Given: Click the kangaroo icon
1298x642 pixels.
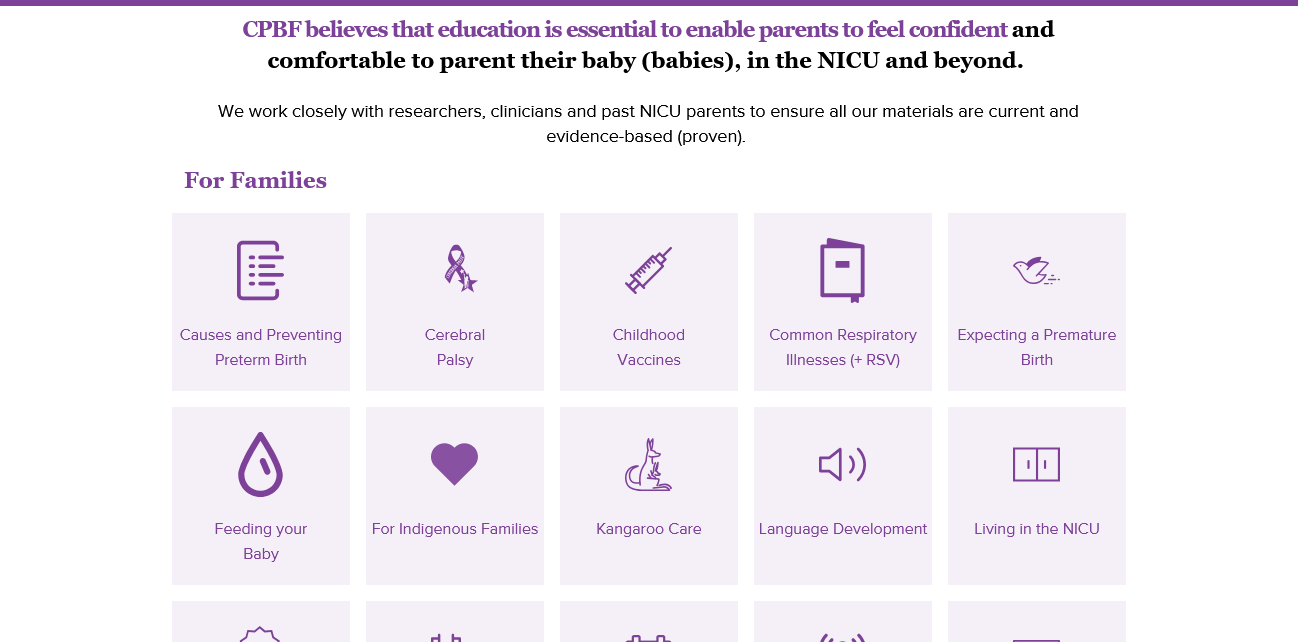Looking at the screenshot, I should (x=648, y=465).
